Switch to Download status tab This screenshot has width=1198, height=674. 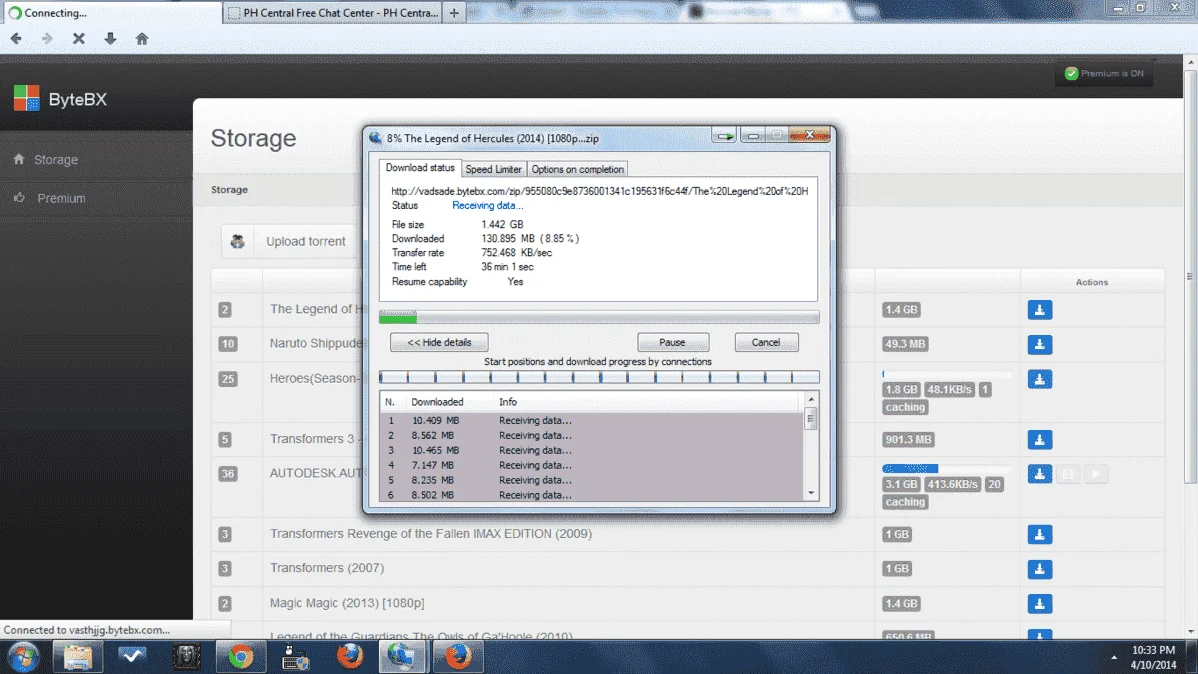pyautogui.click(x=419, y=168)
